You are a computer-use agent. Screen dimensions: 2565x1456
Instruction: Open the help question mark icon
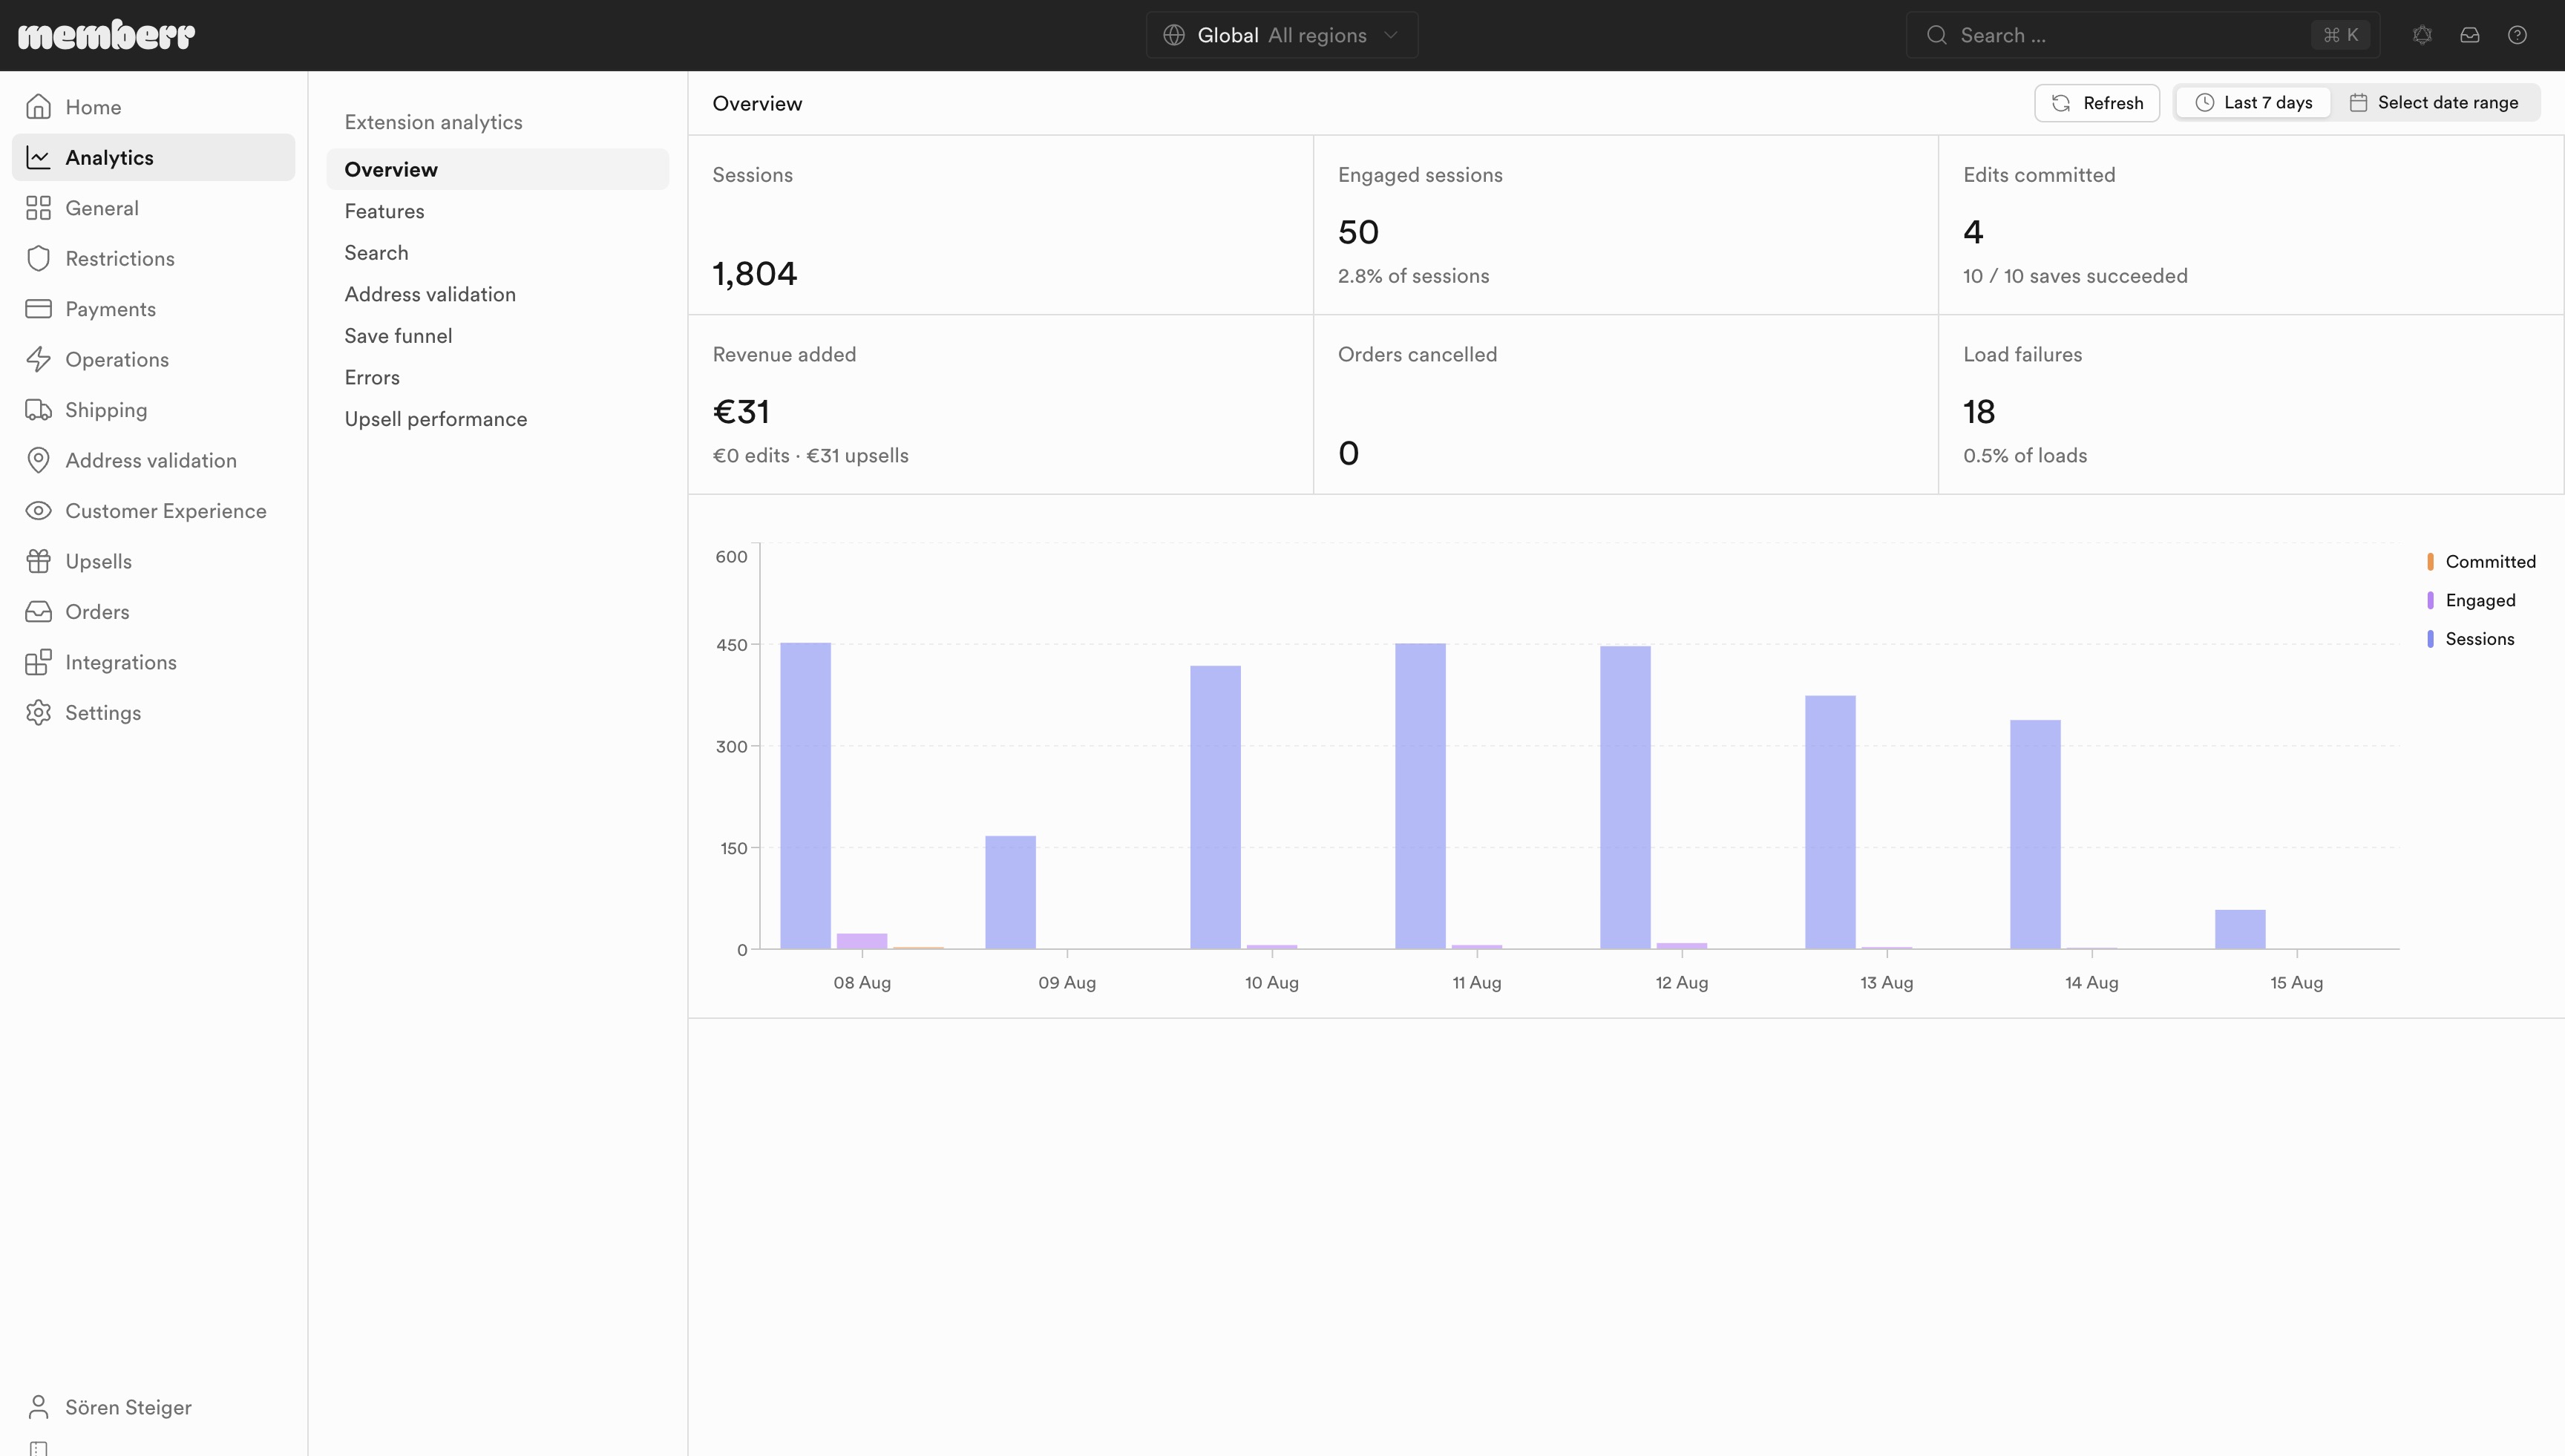(2517, 35)
